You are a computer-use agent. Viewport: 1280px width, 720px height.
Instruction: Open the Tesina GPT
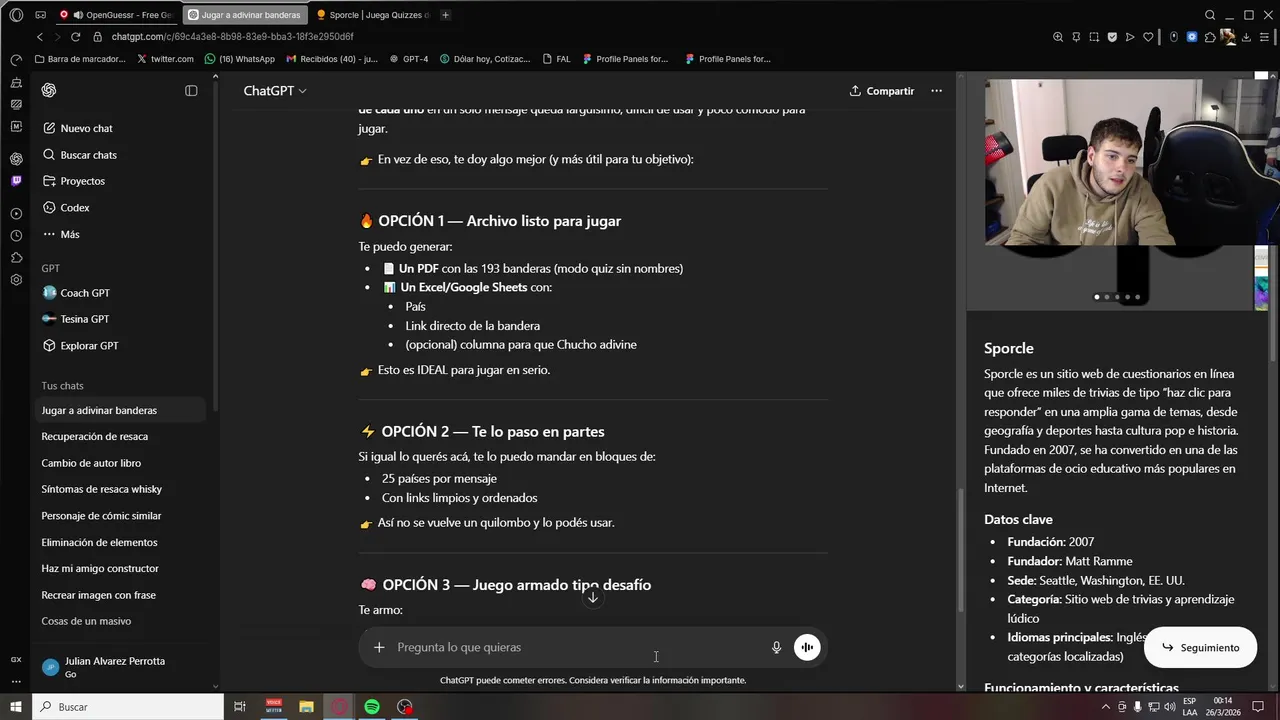click(x=118, y=319)
